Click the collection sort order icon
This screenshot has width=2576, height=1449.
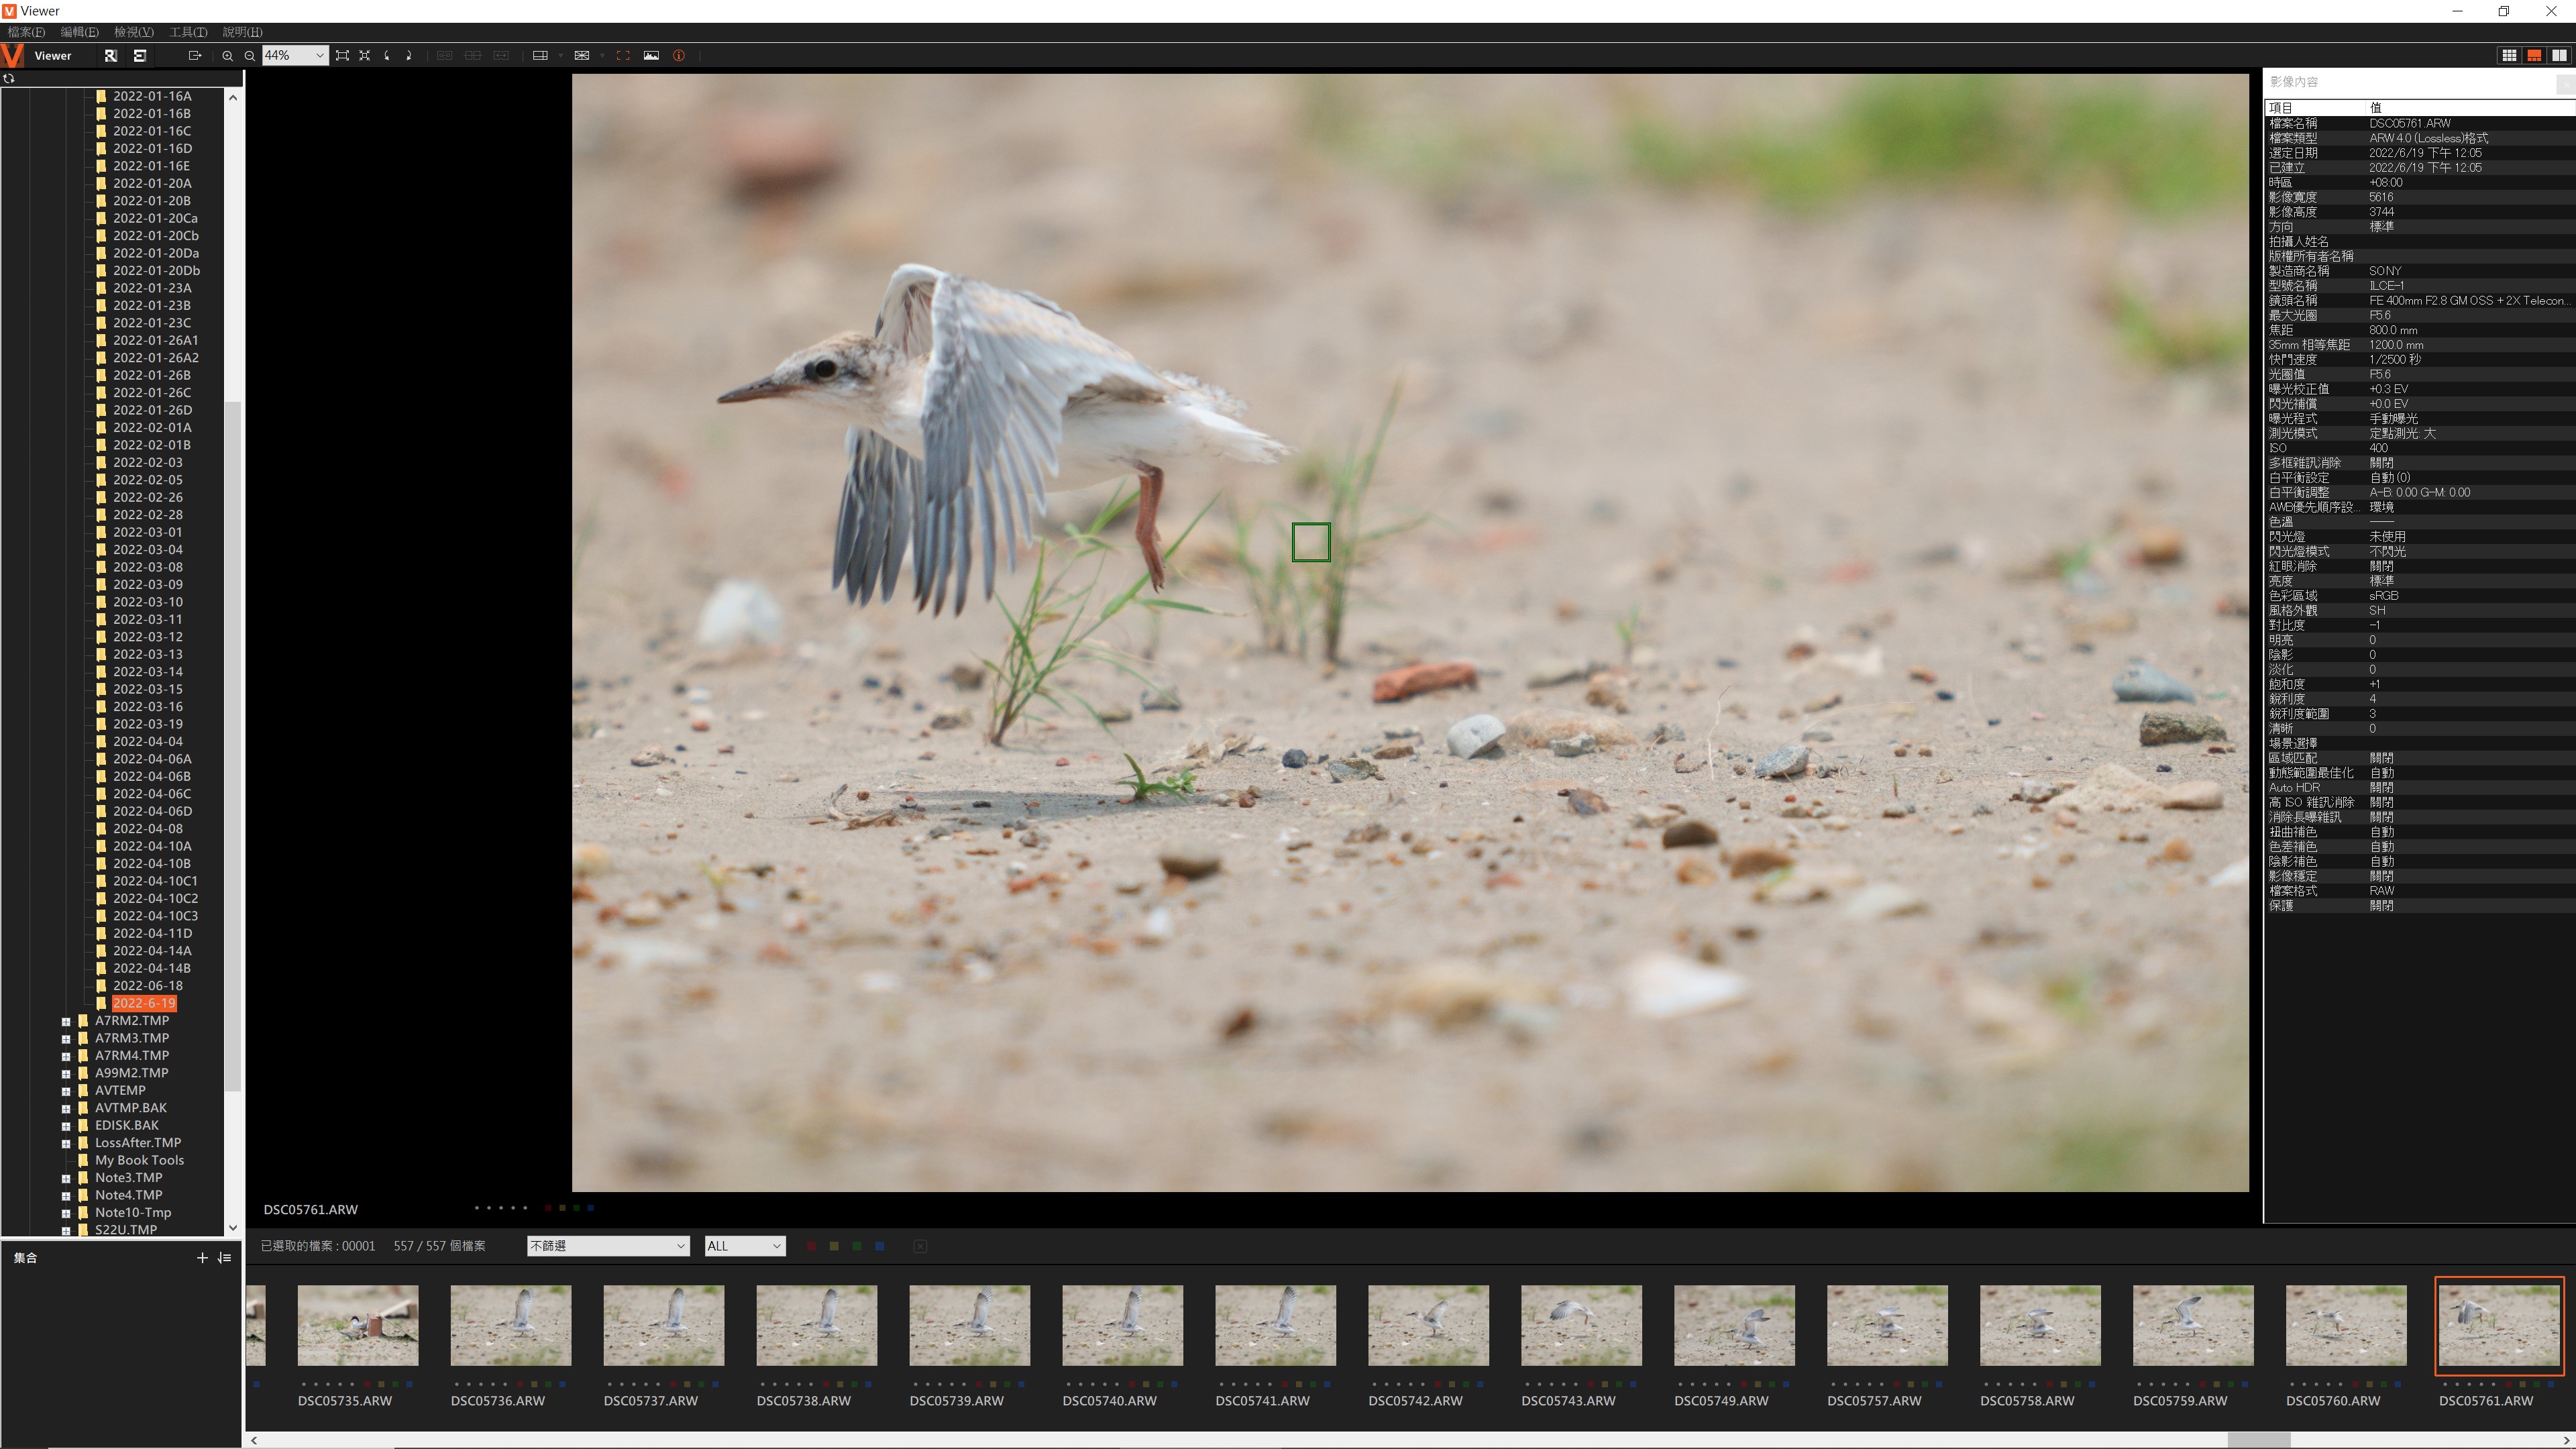coord(224,1257)
